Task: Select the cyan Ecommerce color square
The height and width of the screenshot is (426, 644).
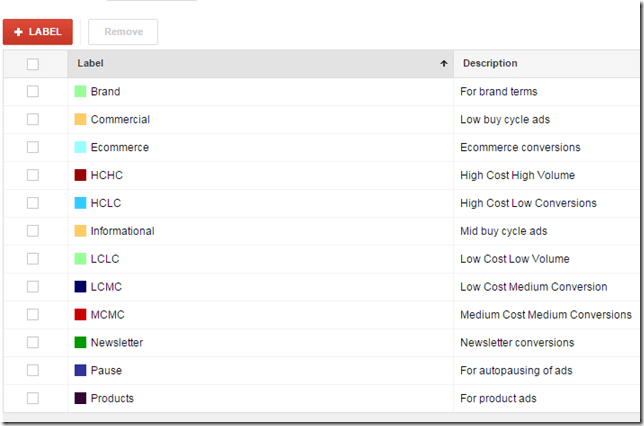Action: click(x=80, y=148)
